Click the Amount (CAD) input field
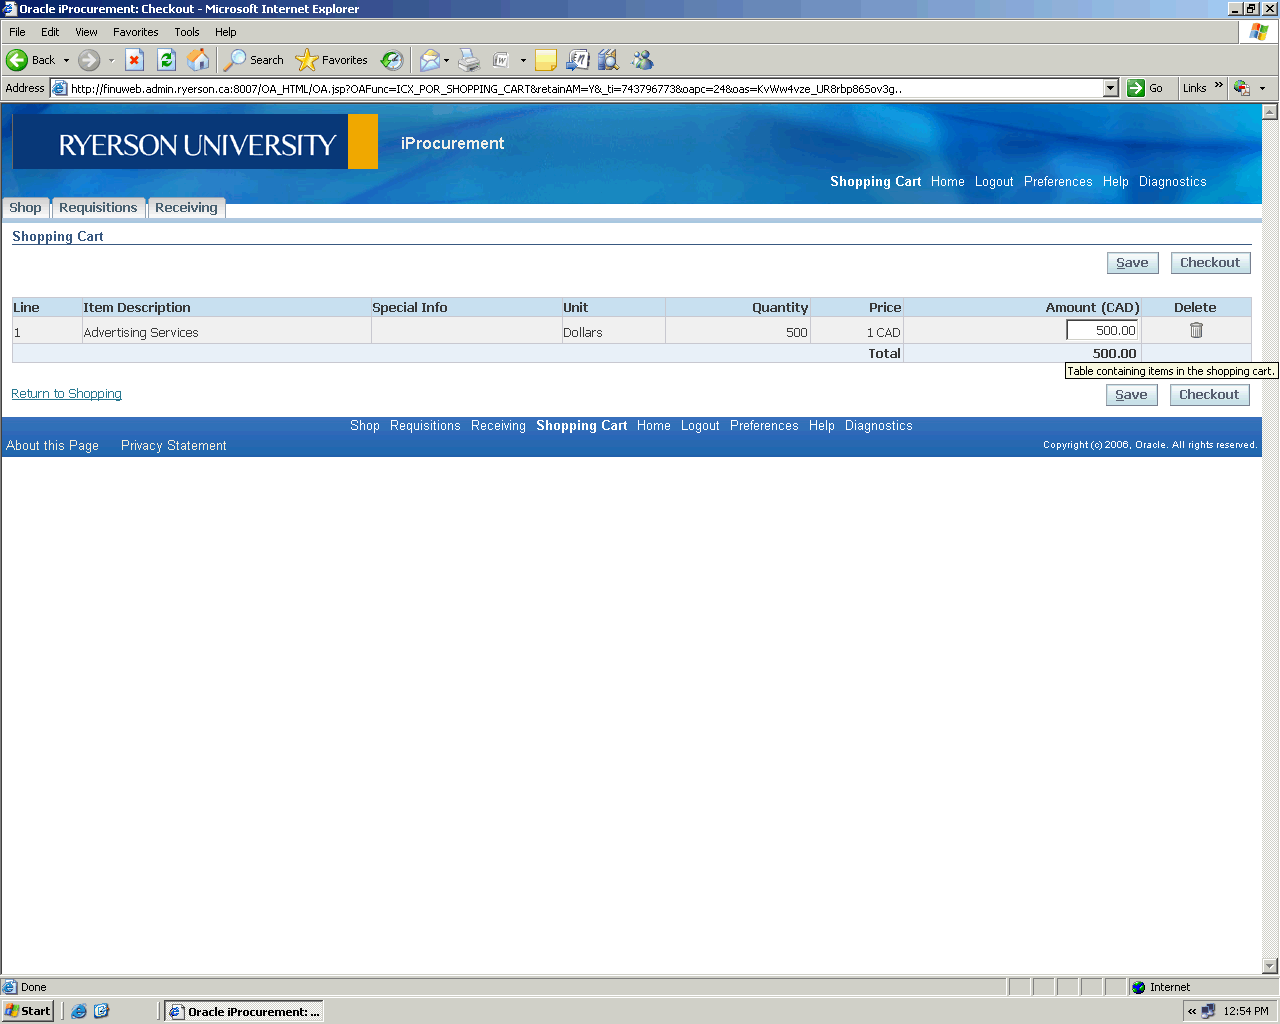The image size is (1280, 1024). (x=1102, y=331)
